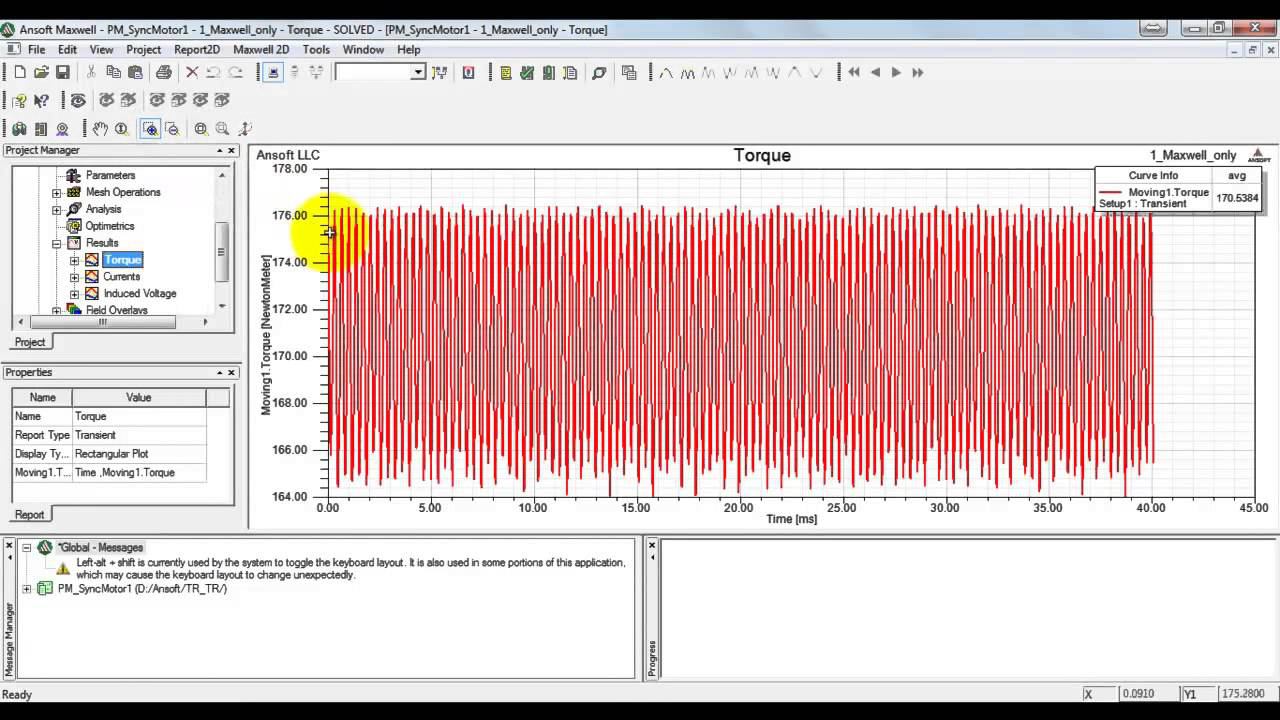
Task: Click the Redo arrow icon
Action: 236,72
